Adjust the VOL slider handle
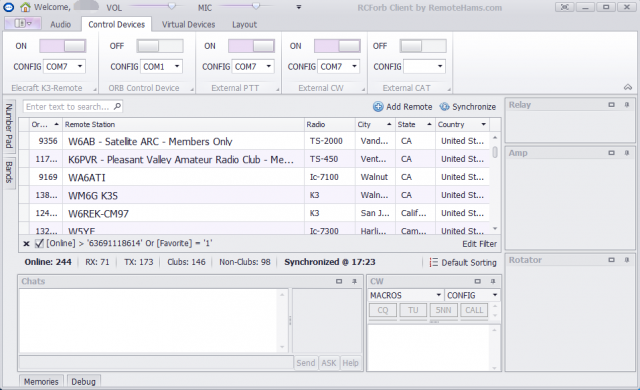 coord(172,6)
